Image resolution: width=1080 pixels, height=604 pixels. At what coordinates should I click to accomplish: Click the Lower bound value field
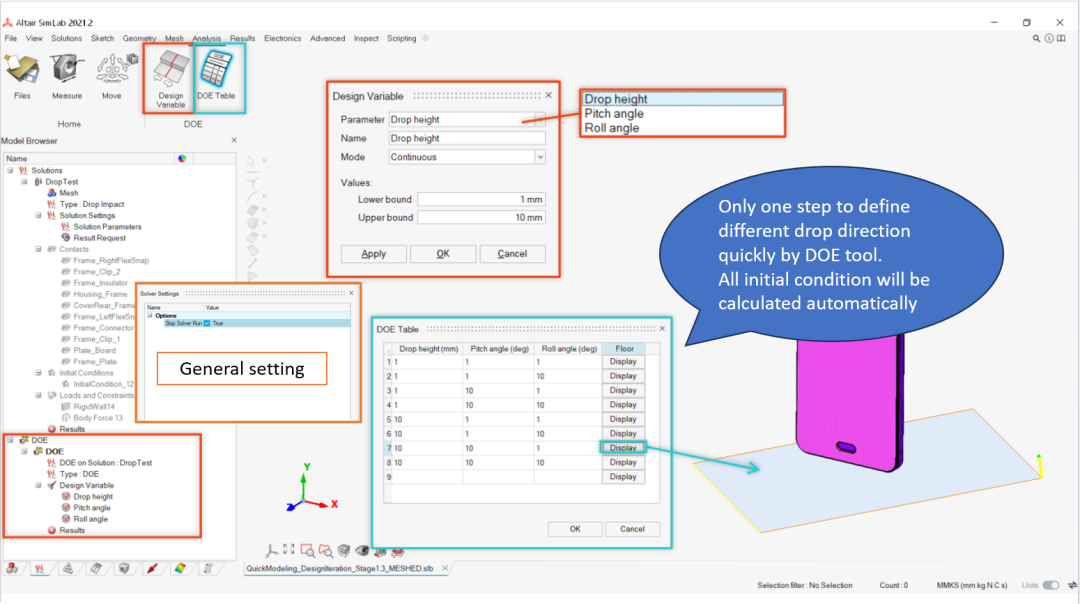(481, 199)
